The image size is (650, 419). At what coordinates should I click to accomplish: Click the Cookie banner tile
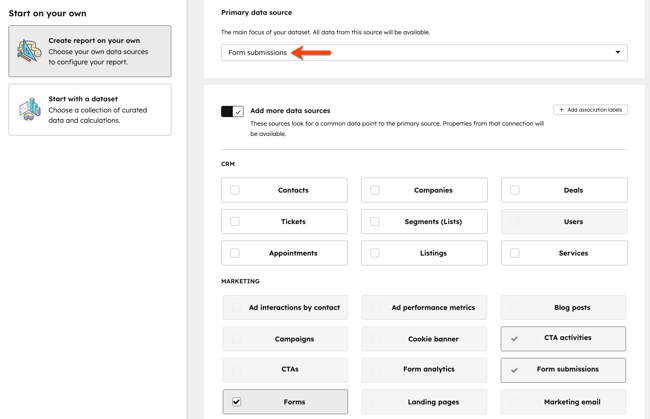pos(424,339)
